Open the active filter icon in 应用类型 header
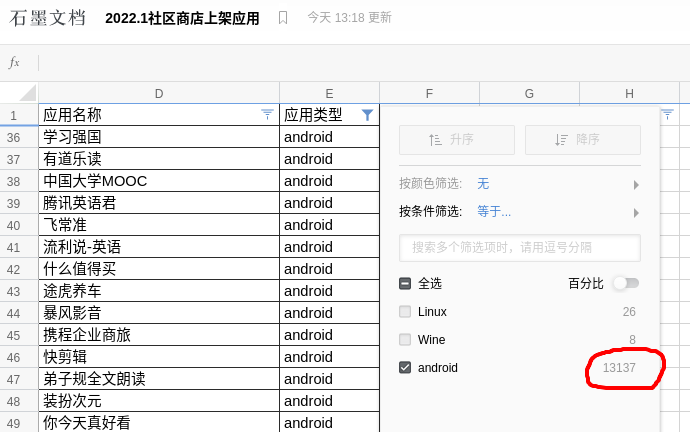Screen dimensions: 690x432 coord(367,115)
